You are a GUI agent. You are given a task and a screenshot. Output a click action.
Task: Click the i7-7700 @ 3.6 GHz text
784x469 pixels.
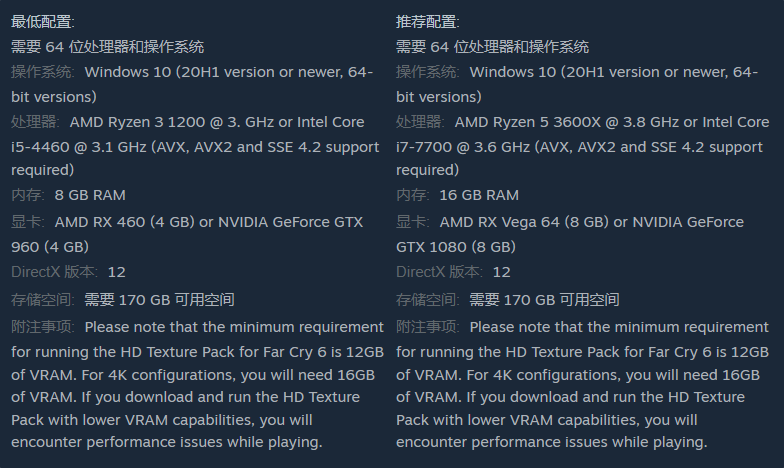(x=463, y=147)
